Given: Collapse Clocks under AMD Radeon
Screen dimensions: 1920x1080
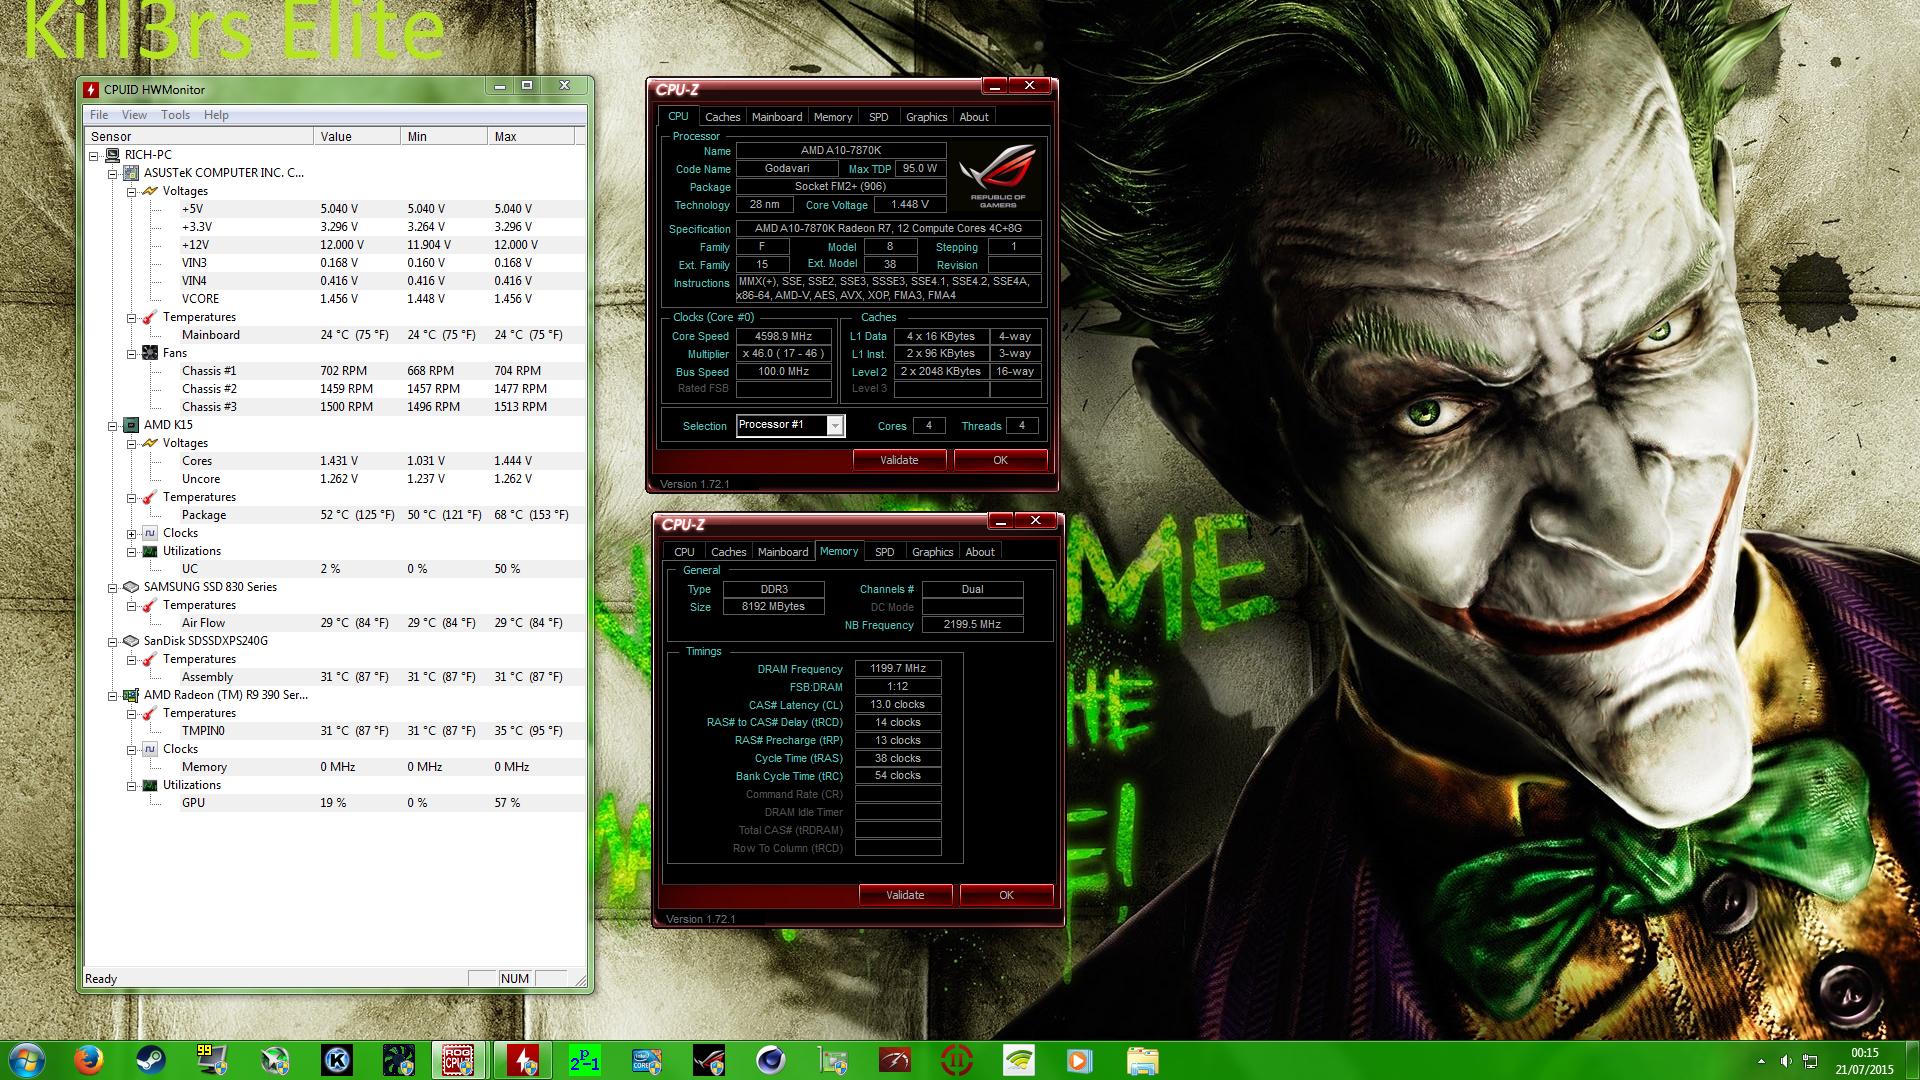Looking at the screenshot, I should (131, 750).
